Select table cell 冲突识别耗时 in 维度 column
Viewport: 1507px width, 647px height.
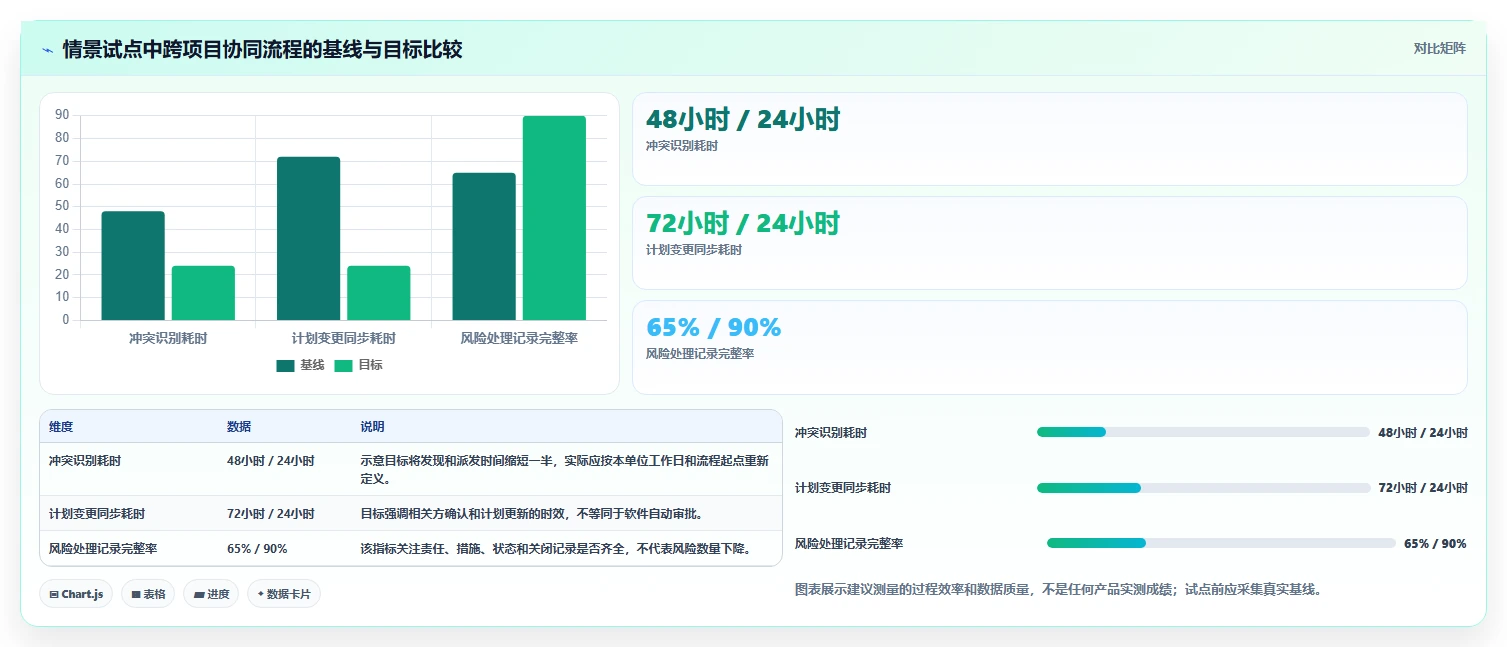85,461
